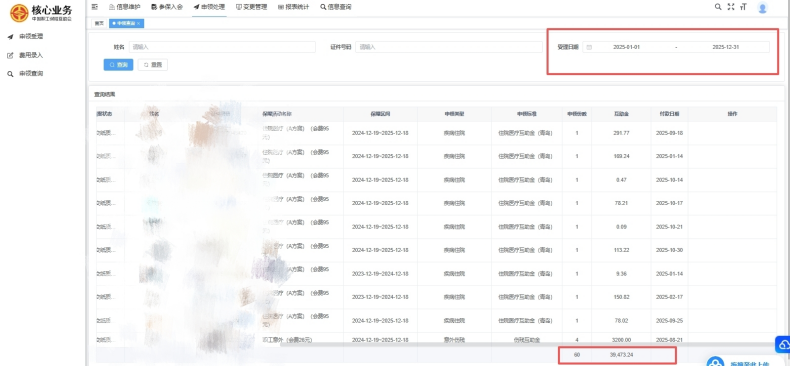Click the 拖拽至此上传 upload widget icon
The width and height of the screenshot is (790, 366).
point(715,361)
